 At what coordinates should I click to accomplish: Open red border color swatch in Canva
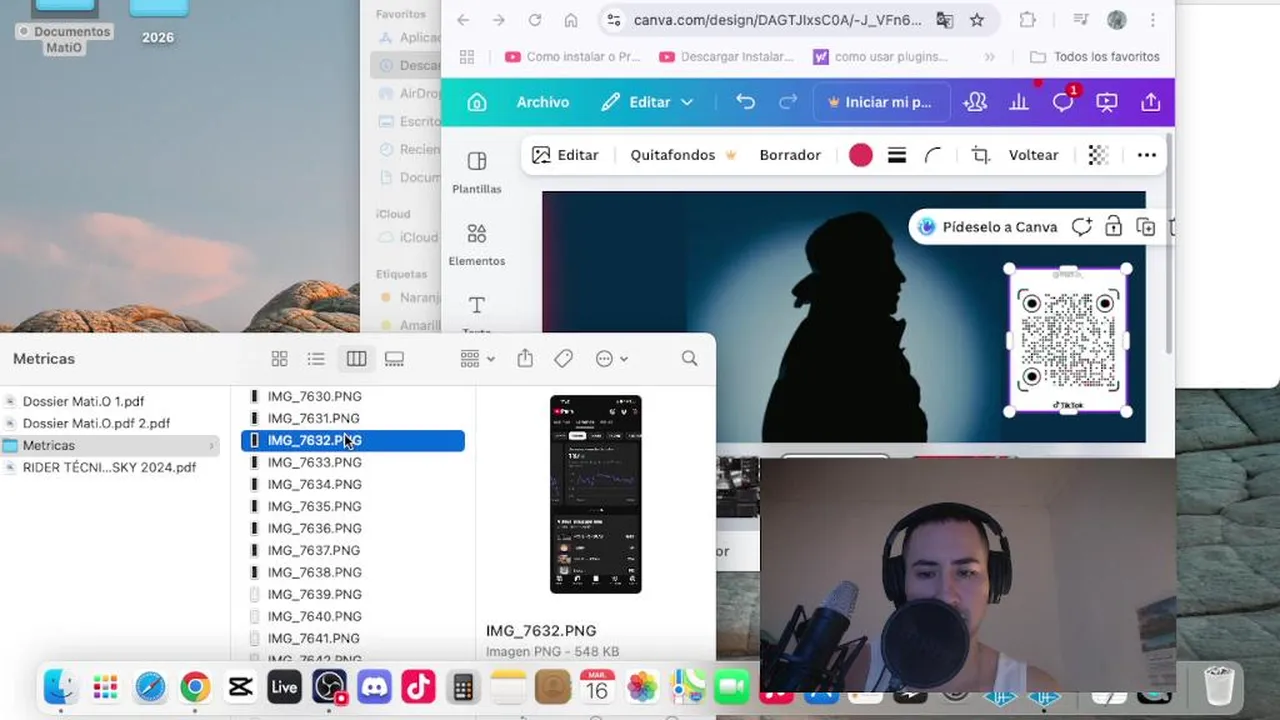tap(861, 155)
